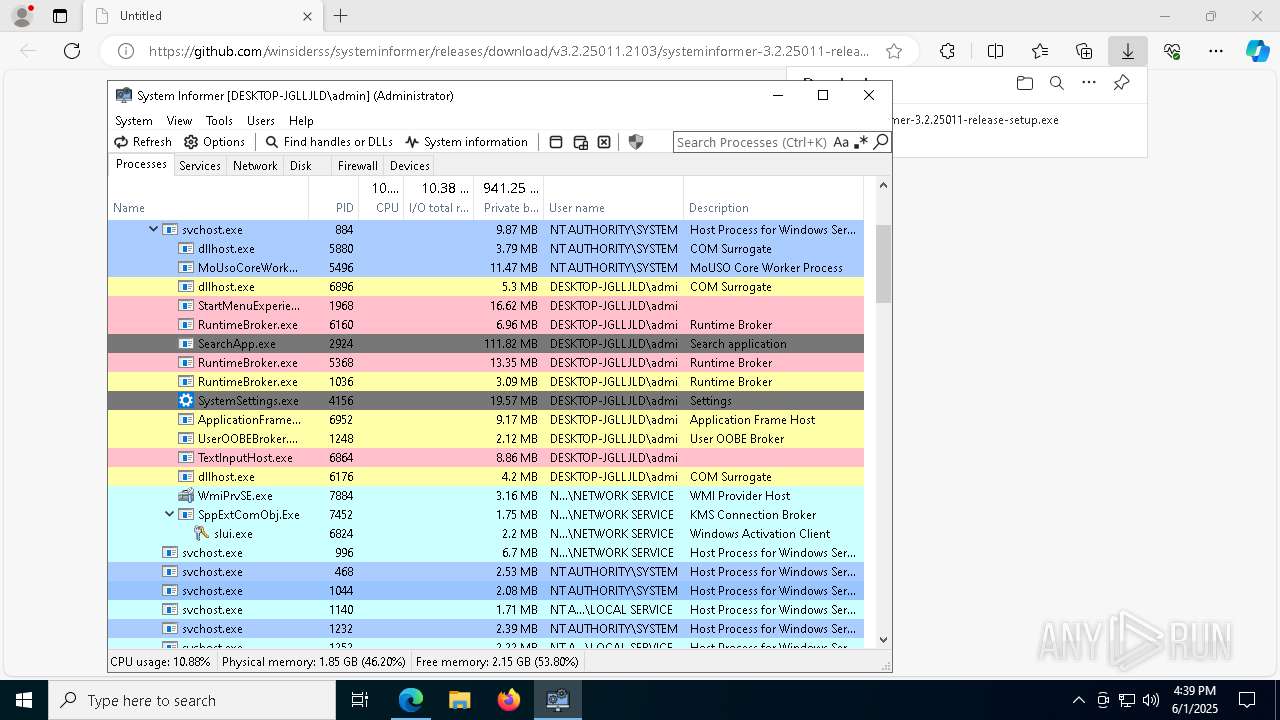Sort by the Name column header
This screenshot has width=1280, height=720.
(x=208, y=208)
